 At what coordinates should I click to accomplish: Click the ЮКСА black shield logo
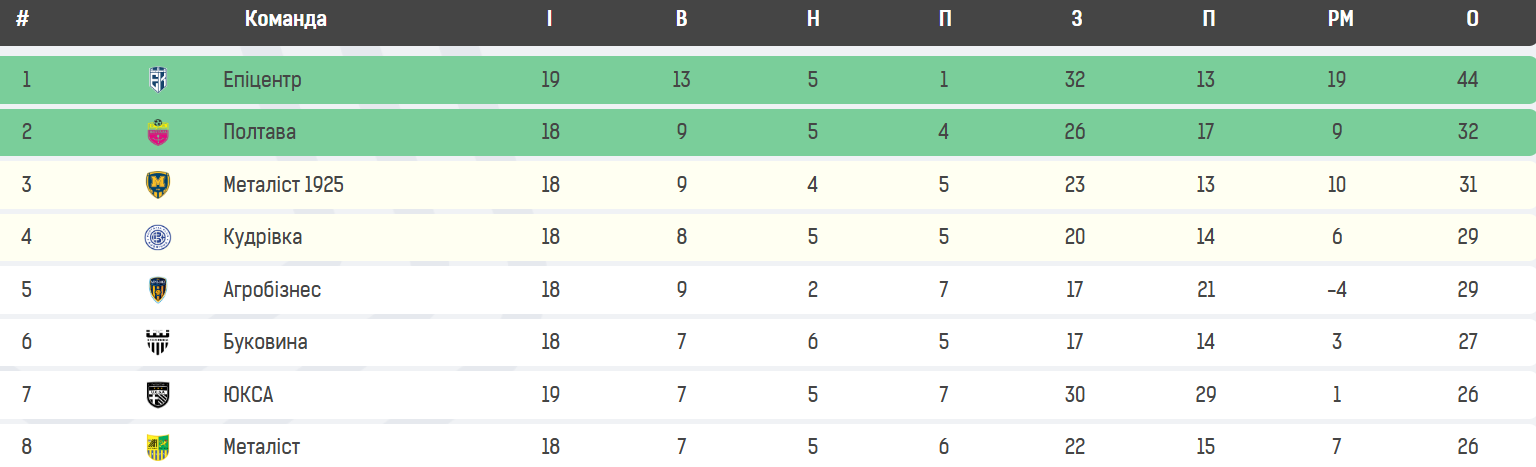158,394
